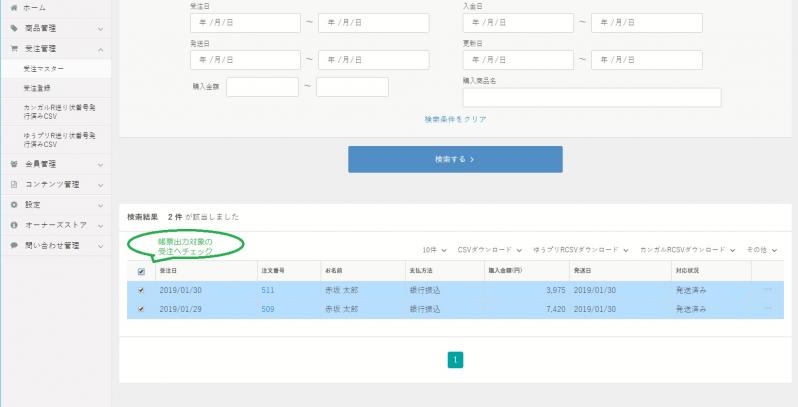The image size is (798, 407).
Task: Select 受注登録 in the sidebar
Action: click(x=56, y=88)
